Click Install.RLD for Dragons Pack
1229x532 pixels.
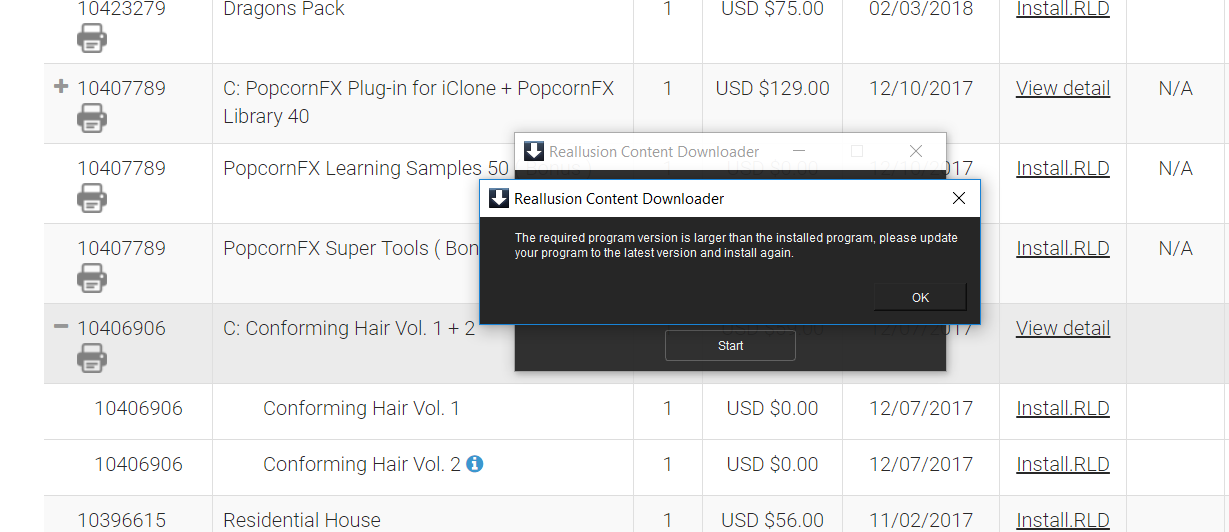pos(1062,9)
